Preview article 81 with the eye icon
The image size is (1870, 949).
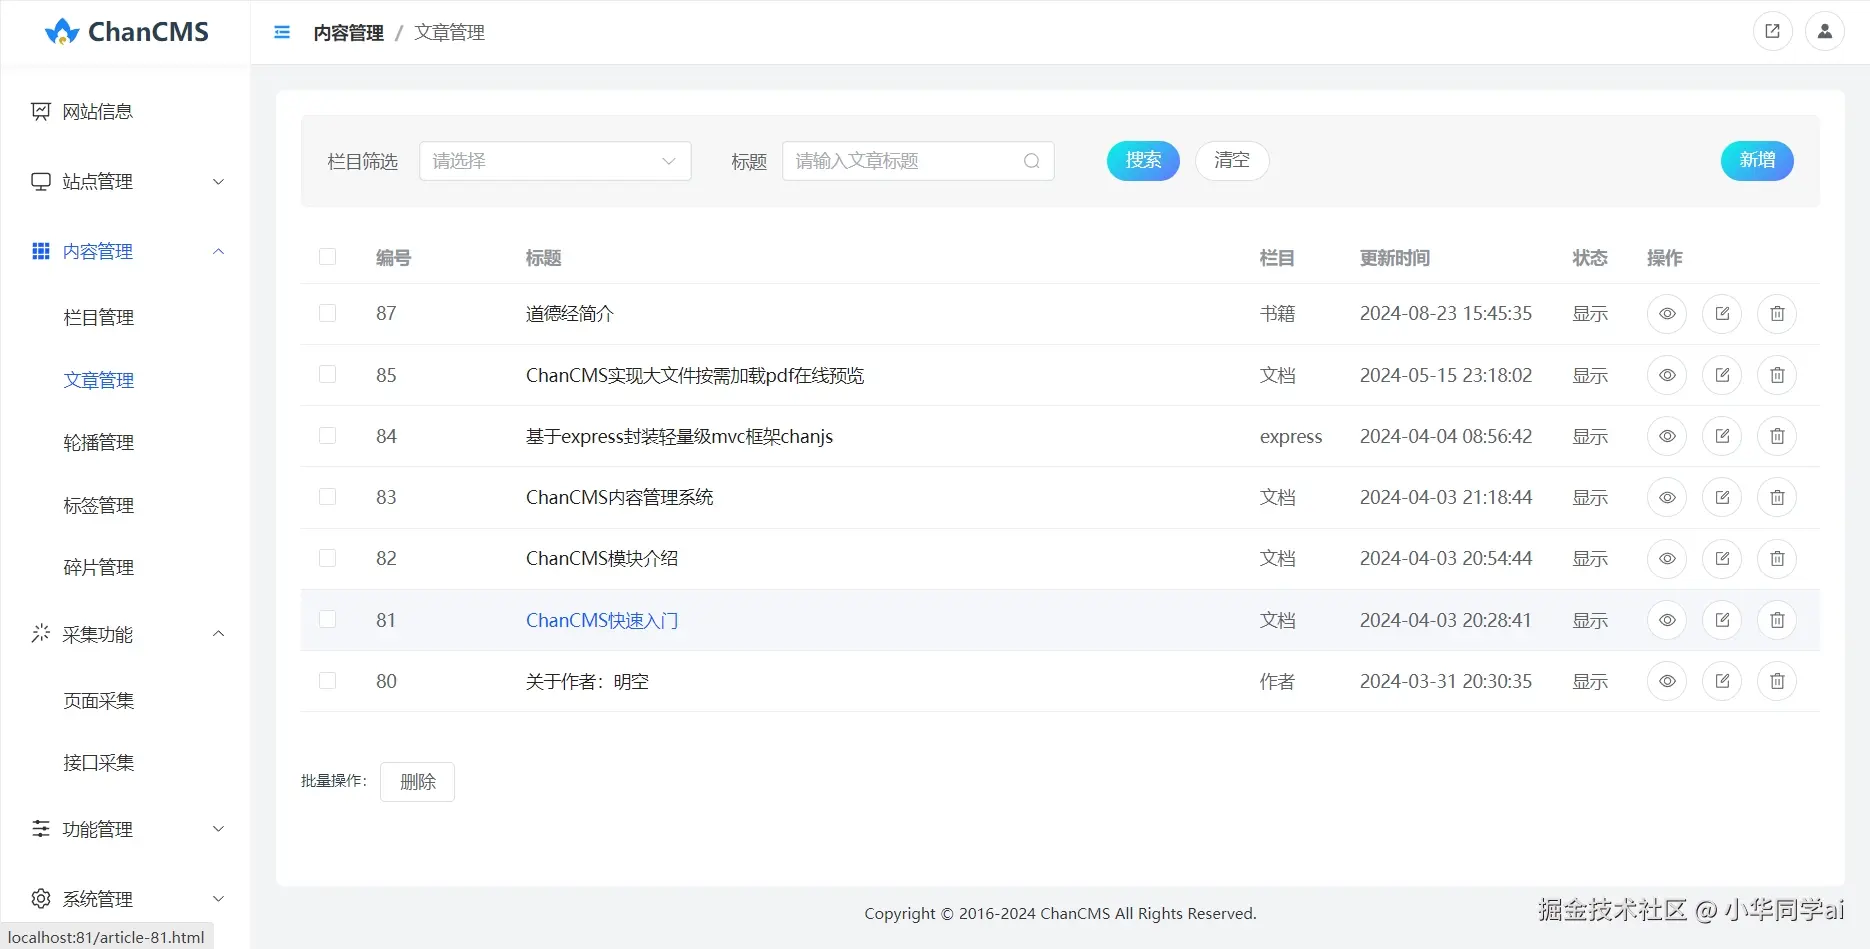click(1667, 620)
